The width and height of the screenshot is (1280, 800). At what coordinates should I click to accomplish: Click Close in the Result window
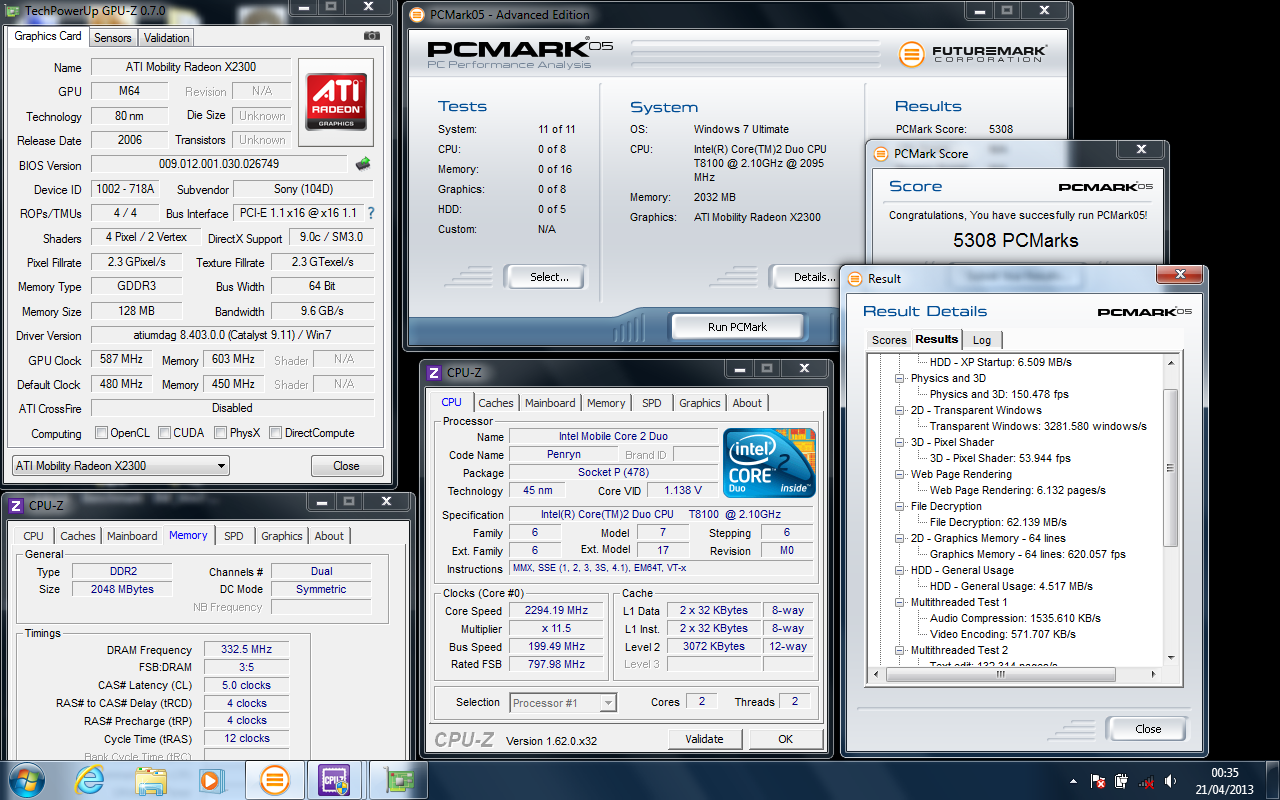1148,729
